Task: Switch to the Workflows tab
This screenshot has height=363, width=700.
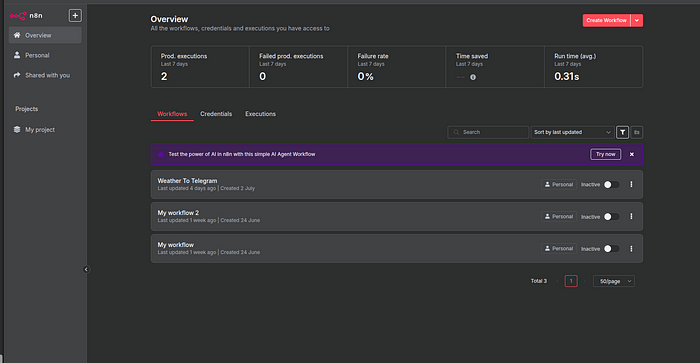Action: point(172,114)
